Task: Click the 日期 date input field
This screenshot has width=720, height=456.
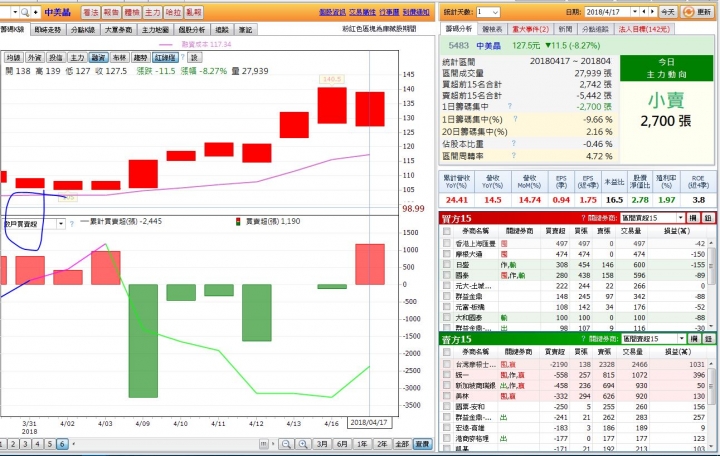Action: pos(607,12)
